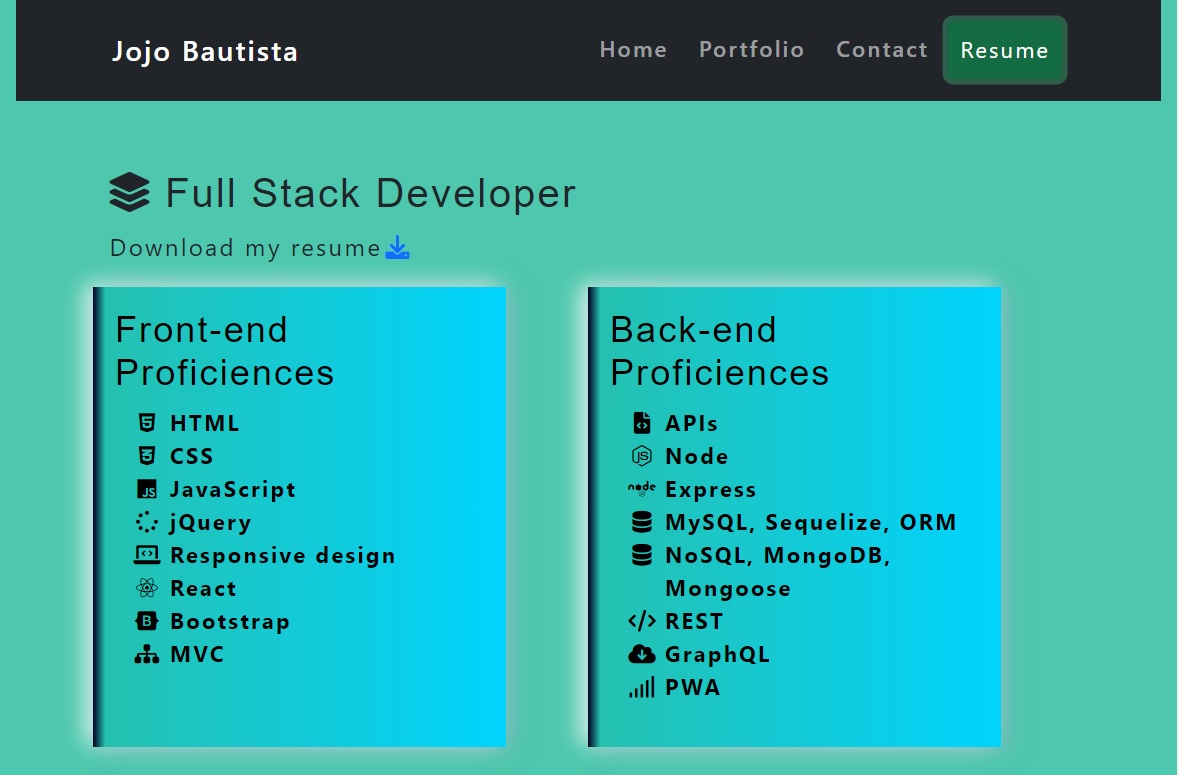Click the JS square icon beside JavaScript
This screenshot has height=775, width=1179.
pos(147,489)
